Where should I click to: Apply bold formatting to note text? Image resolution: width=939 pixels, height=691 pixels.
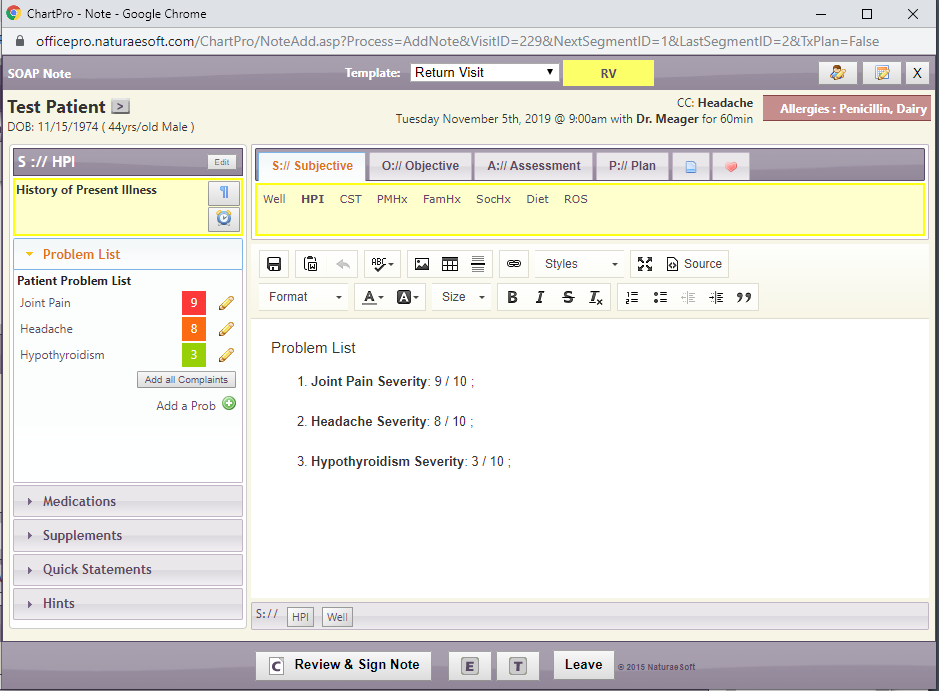click(512, 297)
